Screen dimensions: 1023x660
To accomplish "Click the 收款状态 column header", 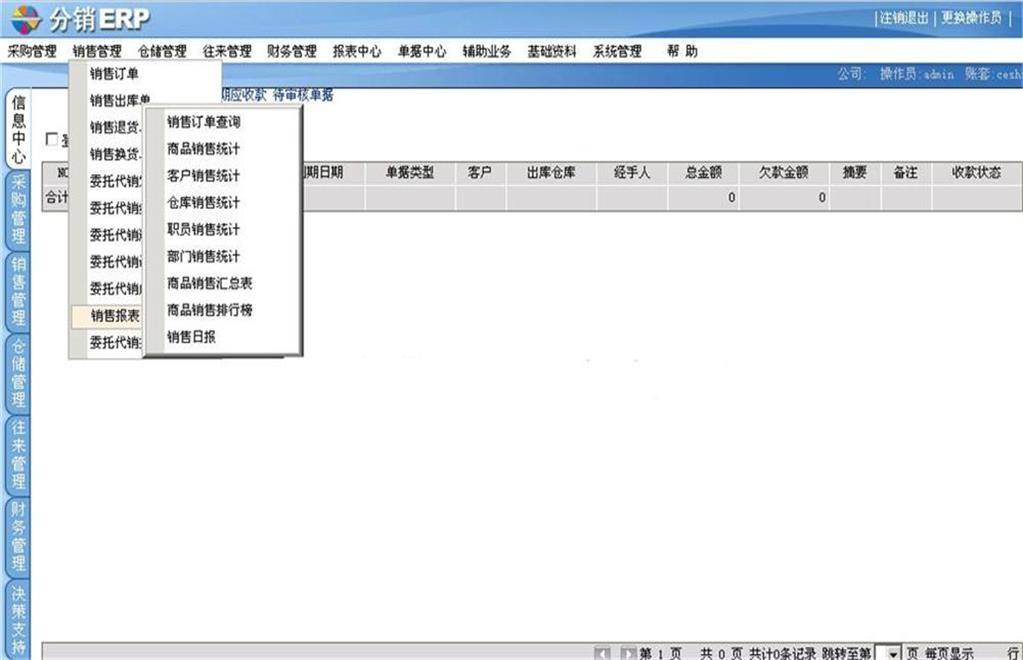I will click(976, 173).
